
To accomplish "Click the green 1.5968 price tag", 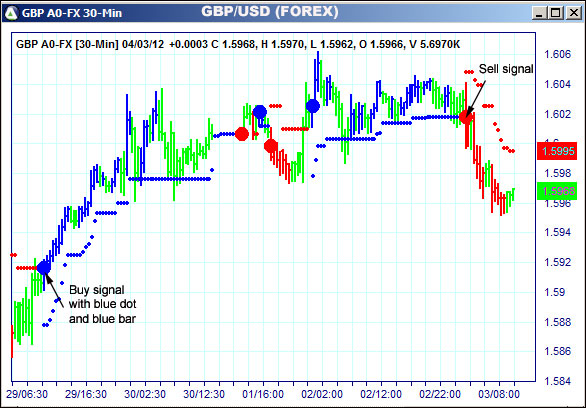I will pos(557,191).
